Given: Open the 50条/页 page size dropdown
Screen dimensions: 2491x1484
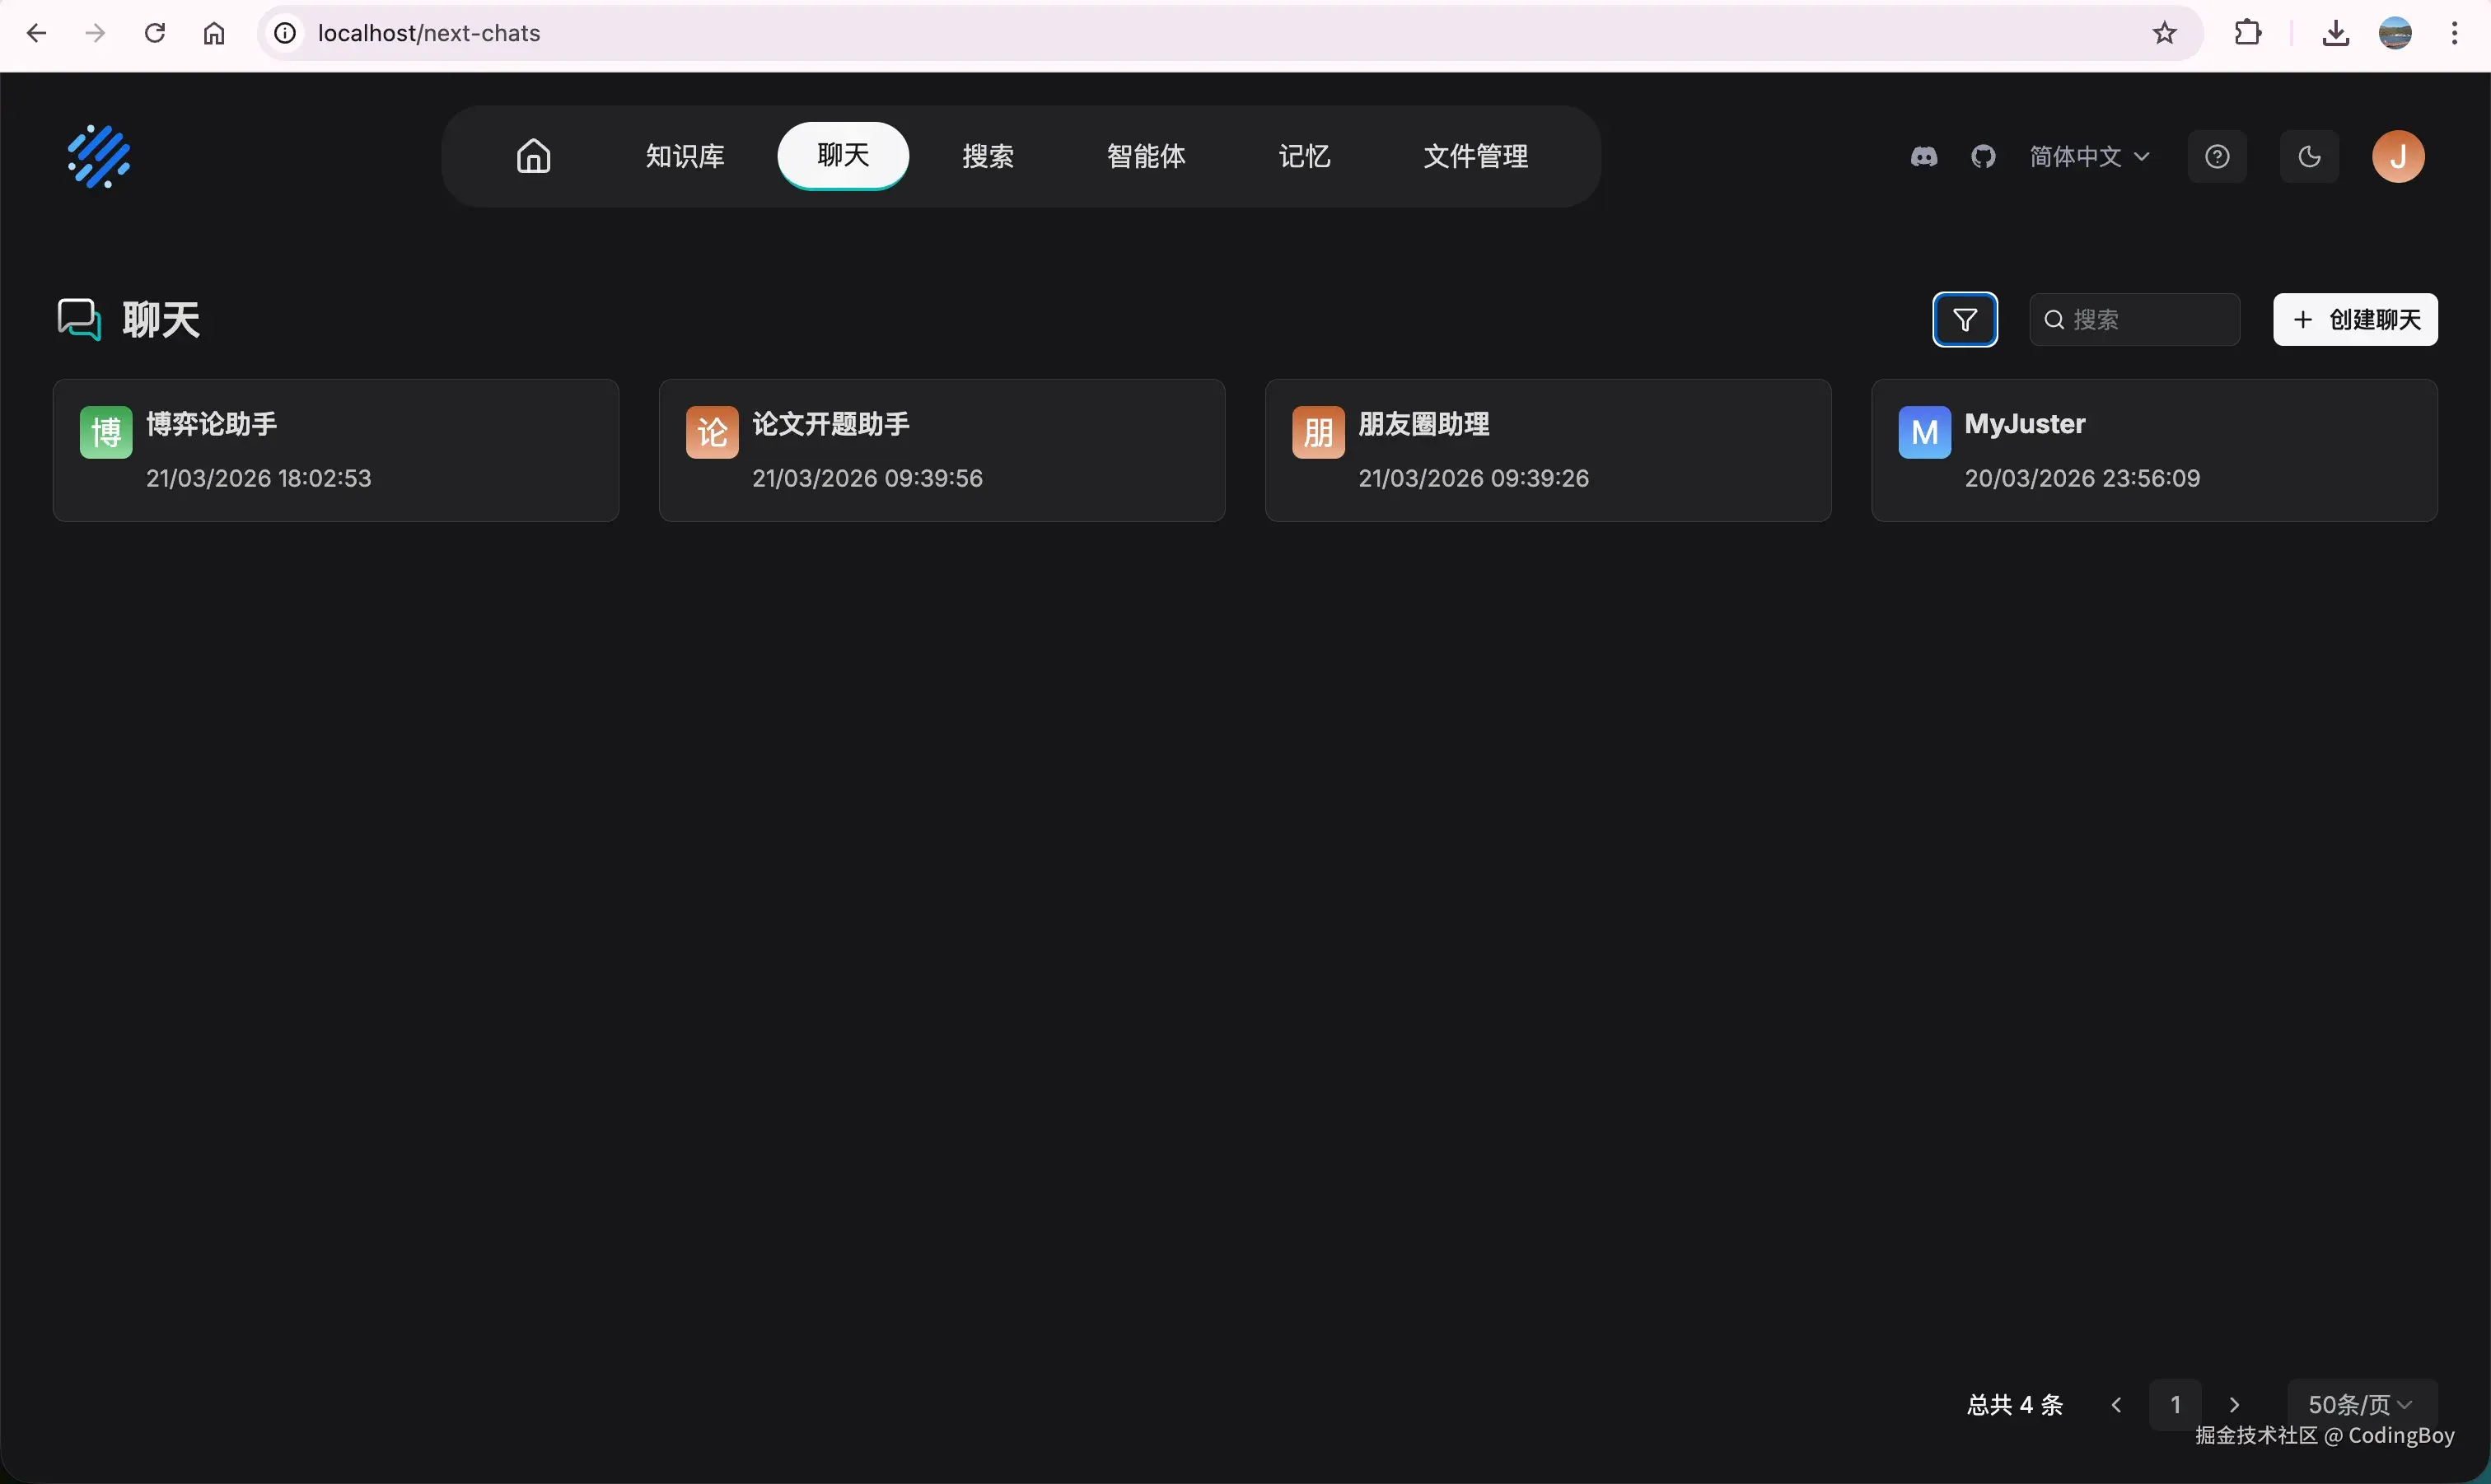Looking at the screenshot, I should tap(2360, 1404).
